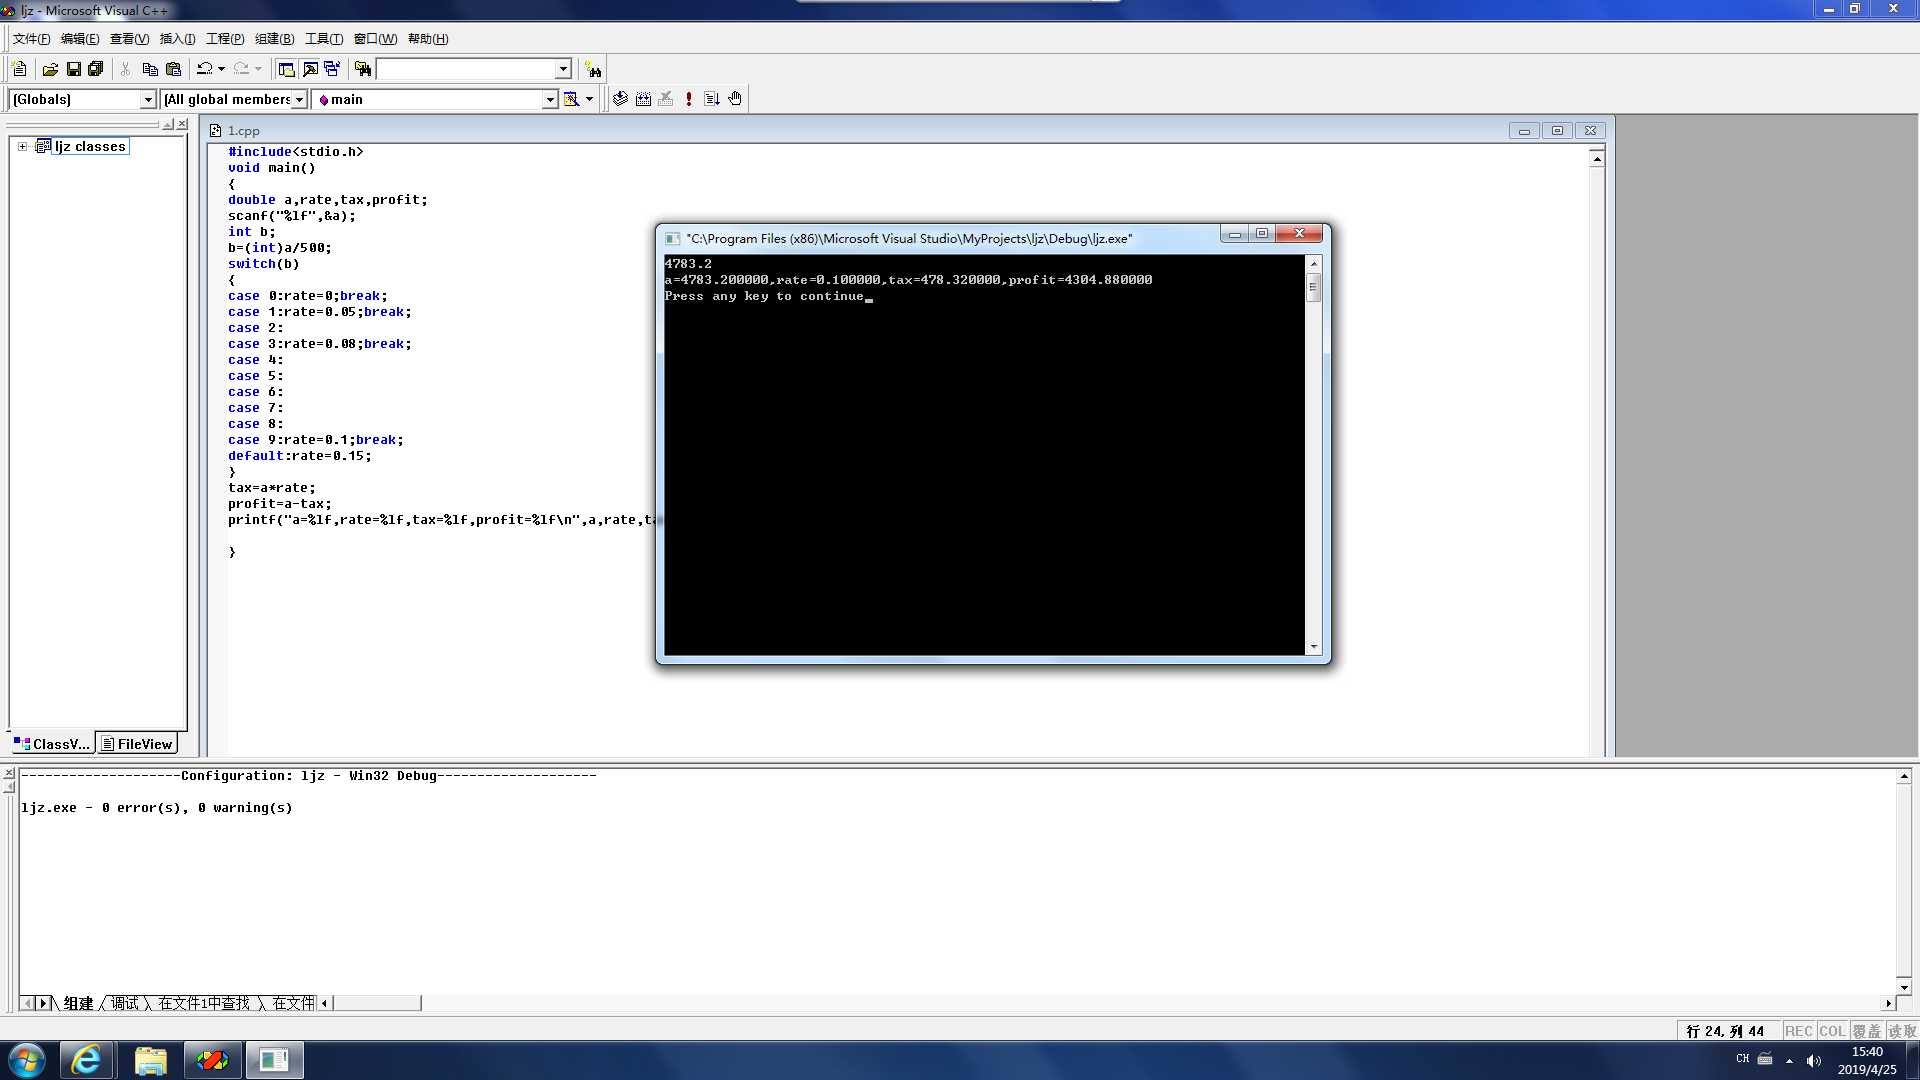Select the ljz classes tree item
Viewport: 1920px width, 1080px height.
[x=90, y=146]
